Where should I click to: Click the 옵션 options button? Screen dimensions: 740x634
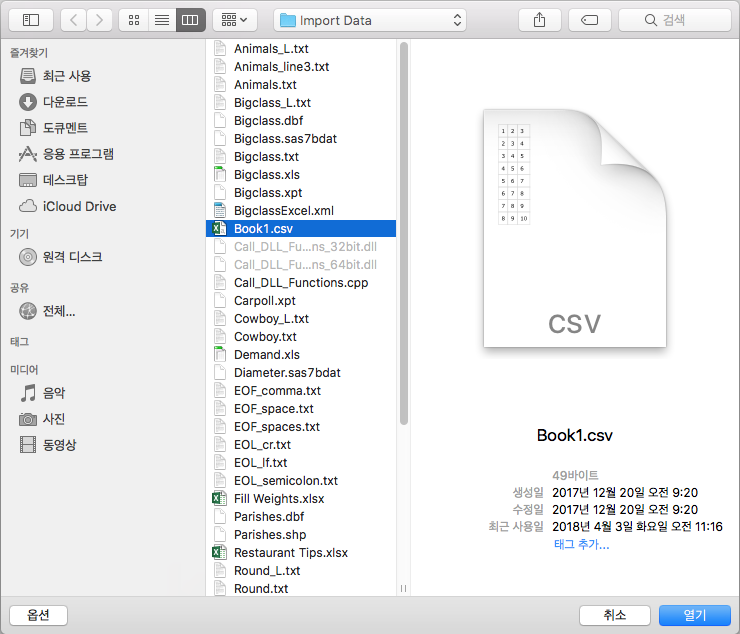point(38,615)
